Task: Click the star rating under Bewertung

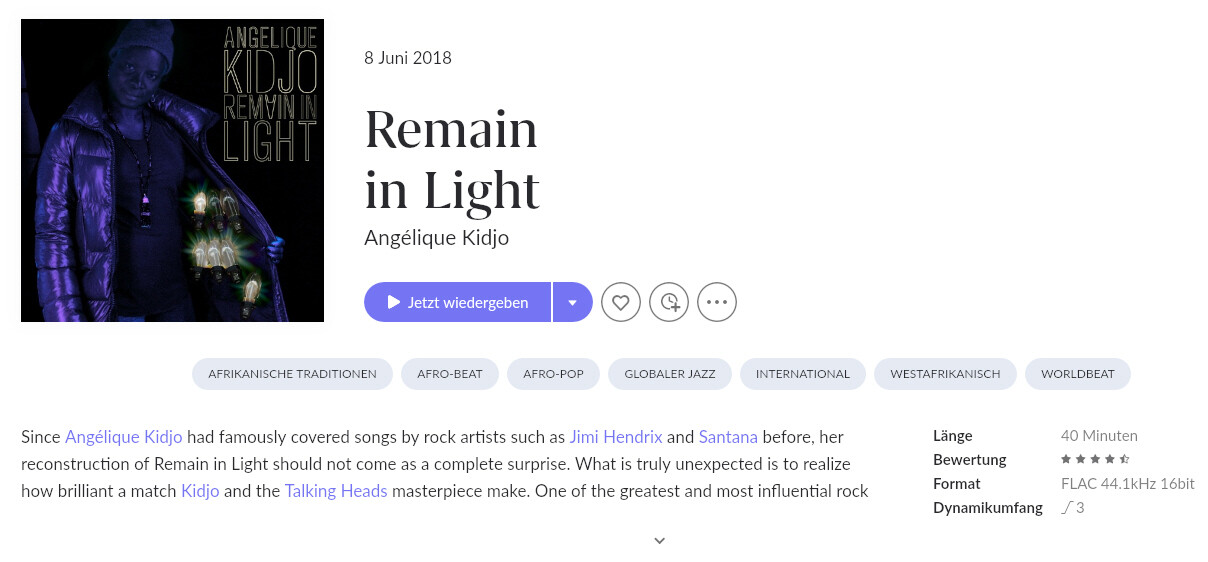Action: point(1095,460)
